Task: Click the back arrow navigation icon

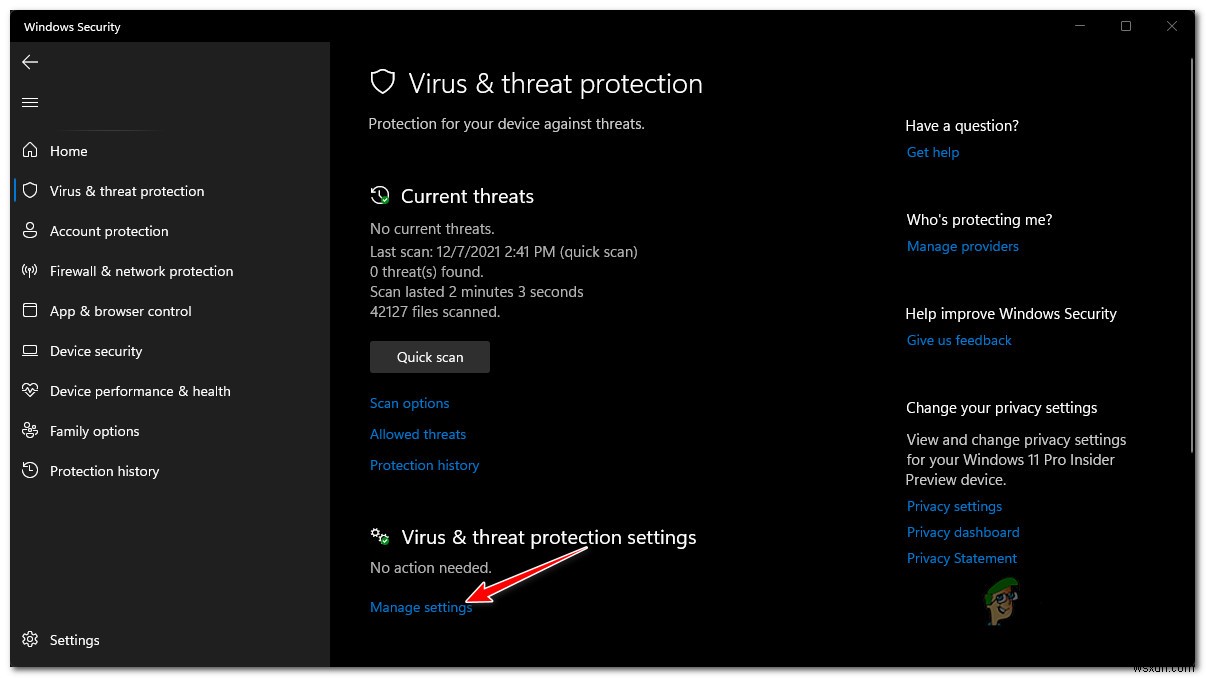Action: click(30, 62)
